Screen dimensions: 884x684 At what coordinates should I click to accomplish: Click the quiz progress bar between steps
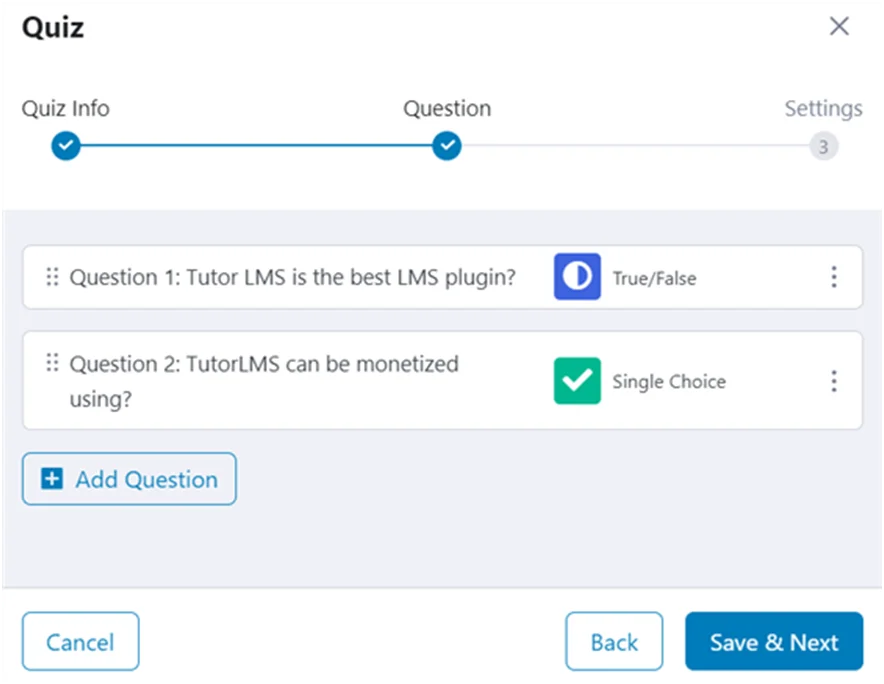tap(256, 146)
